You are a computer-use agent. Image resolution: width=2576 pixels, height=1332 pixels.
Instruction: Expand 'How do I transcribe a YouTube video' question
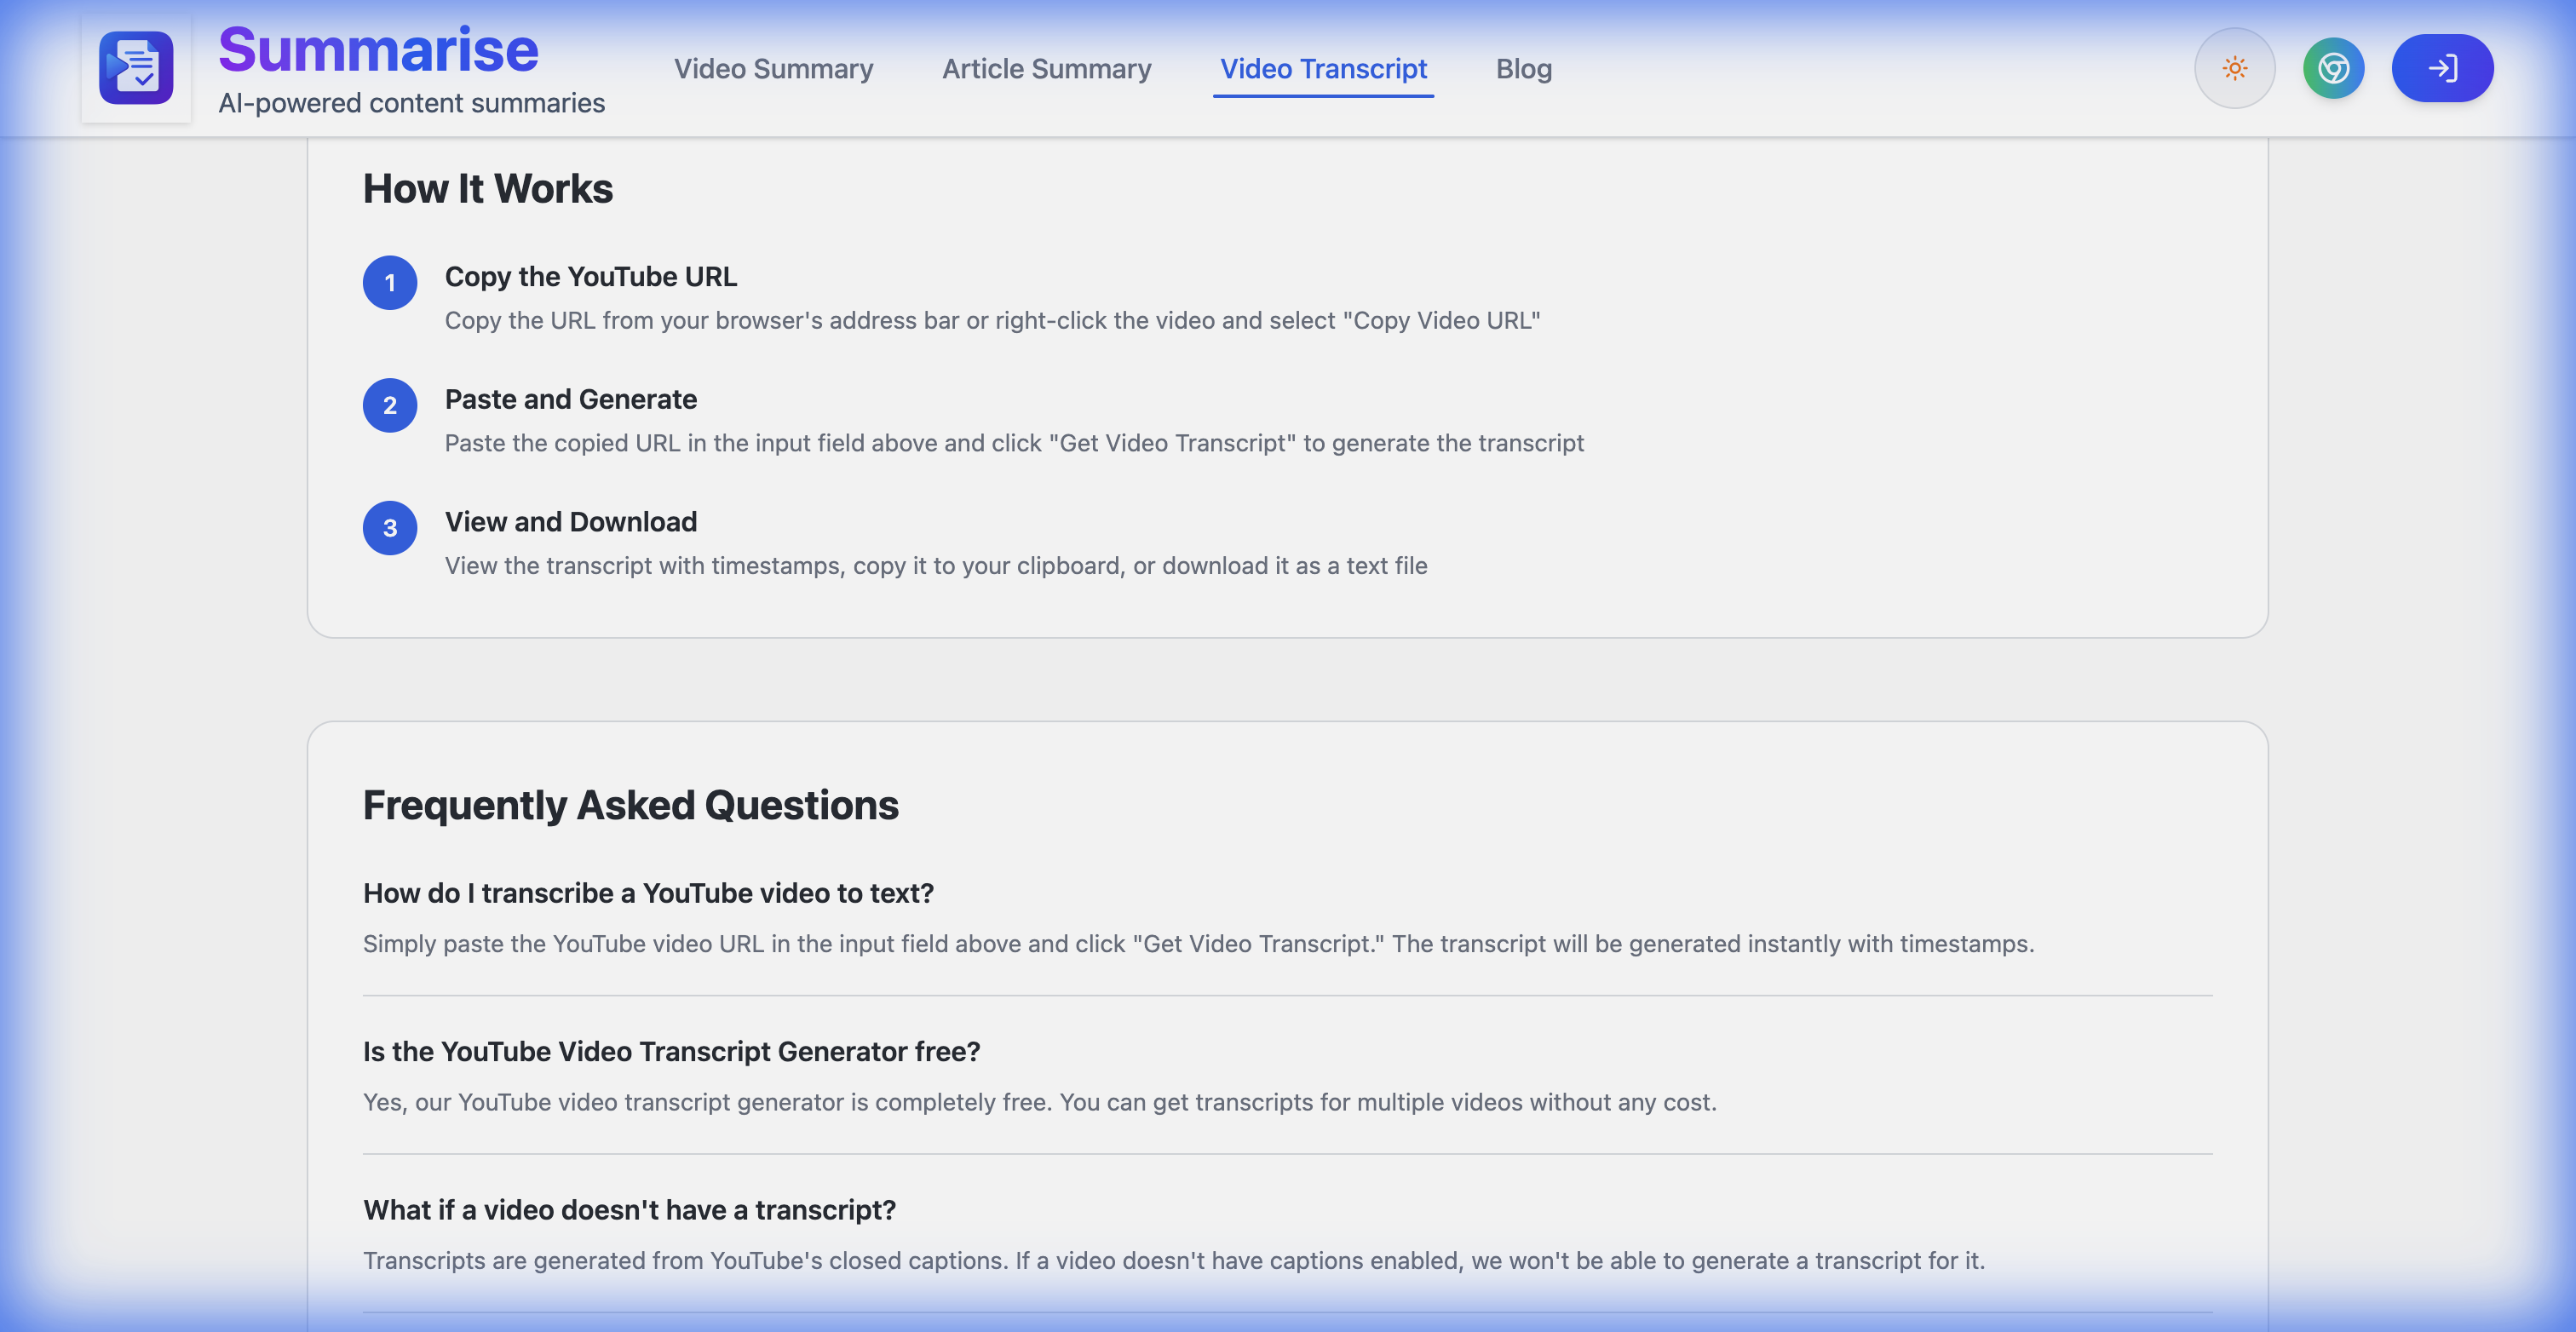click(648, 893)
